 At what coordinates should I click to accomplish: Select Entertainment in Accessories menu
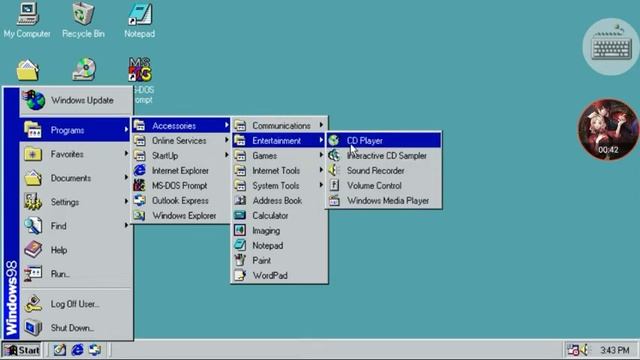point(279,141)
